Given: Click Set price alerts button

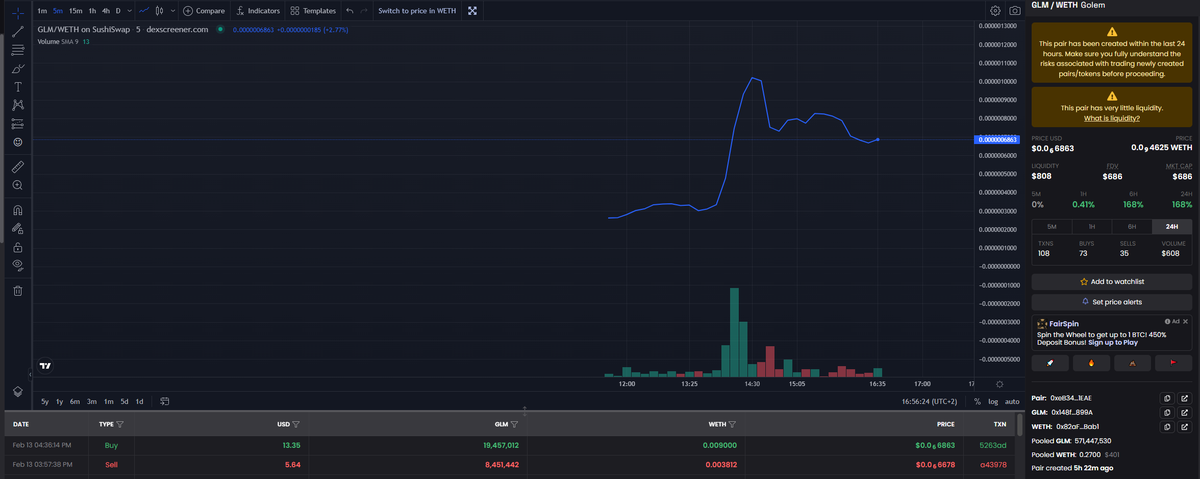Looking at the screenshot, I should (x=1112, y=301).
